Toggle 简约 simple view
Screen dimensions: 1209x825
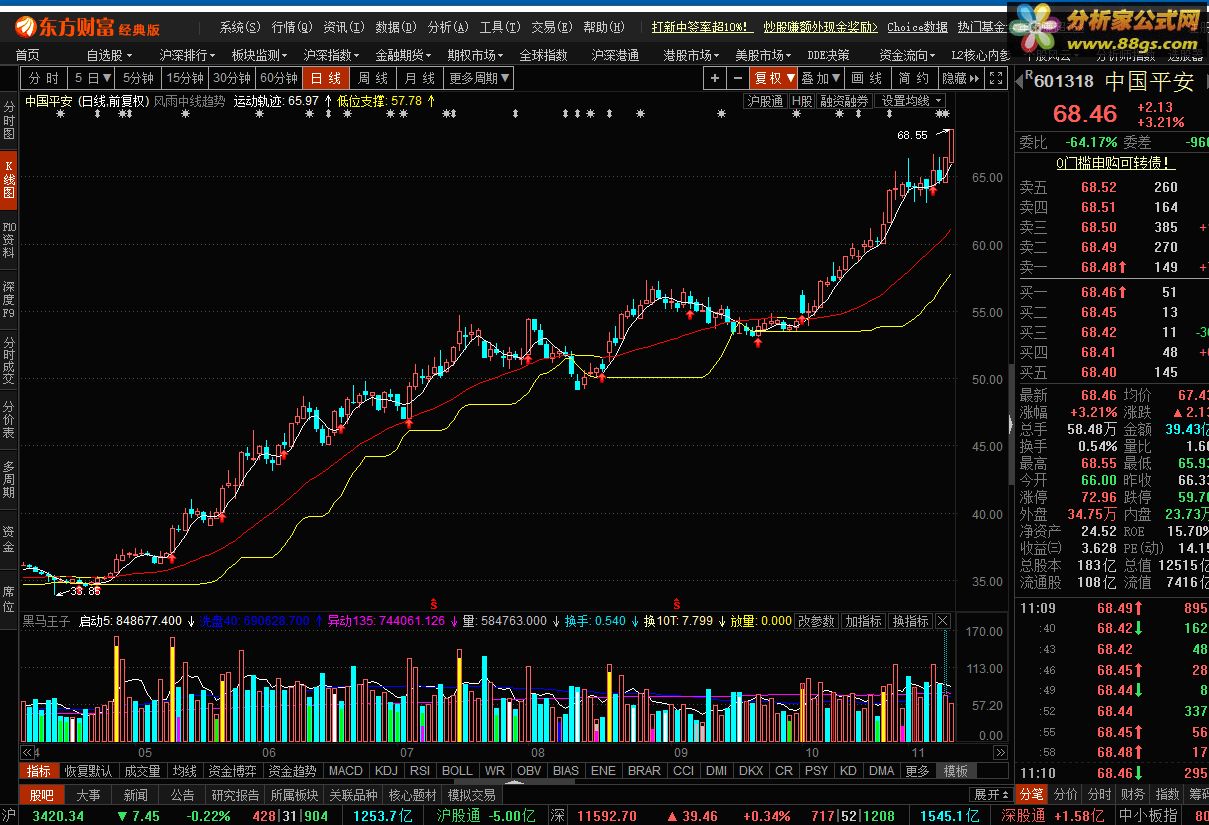(914, 78)
